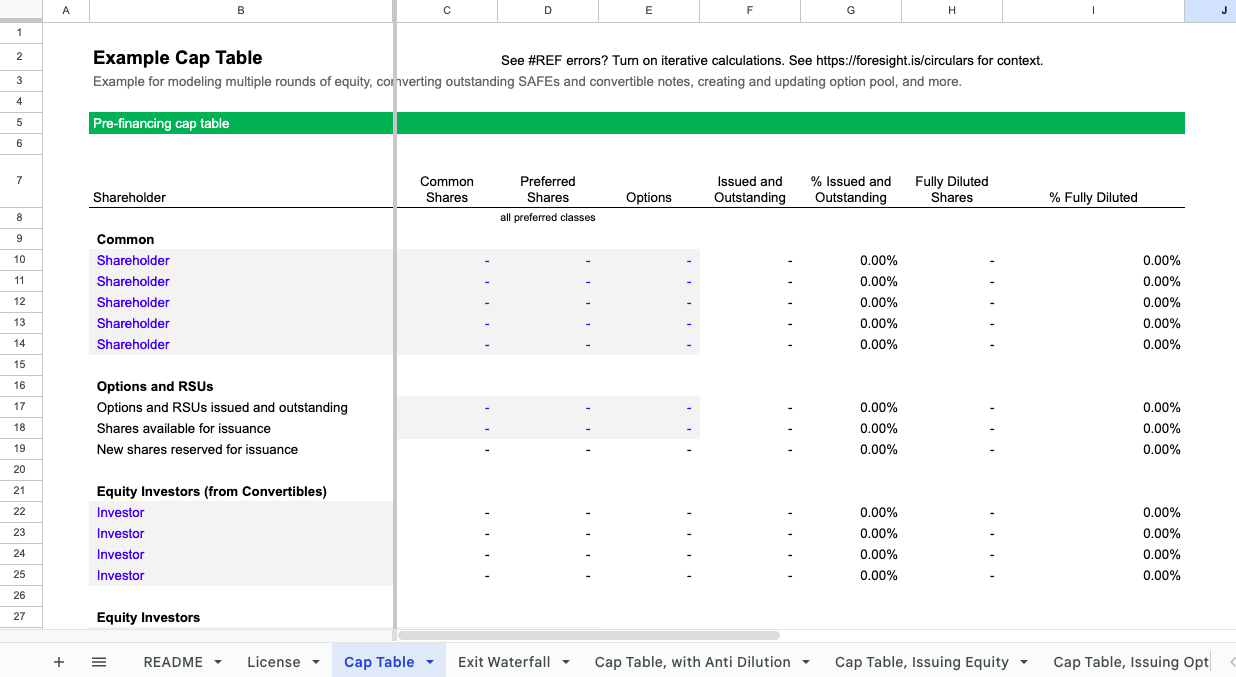Click the #REF errors note cell

coord(772,61)
